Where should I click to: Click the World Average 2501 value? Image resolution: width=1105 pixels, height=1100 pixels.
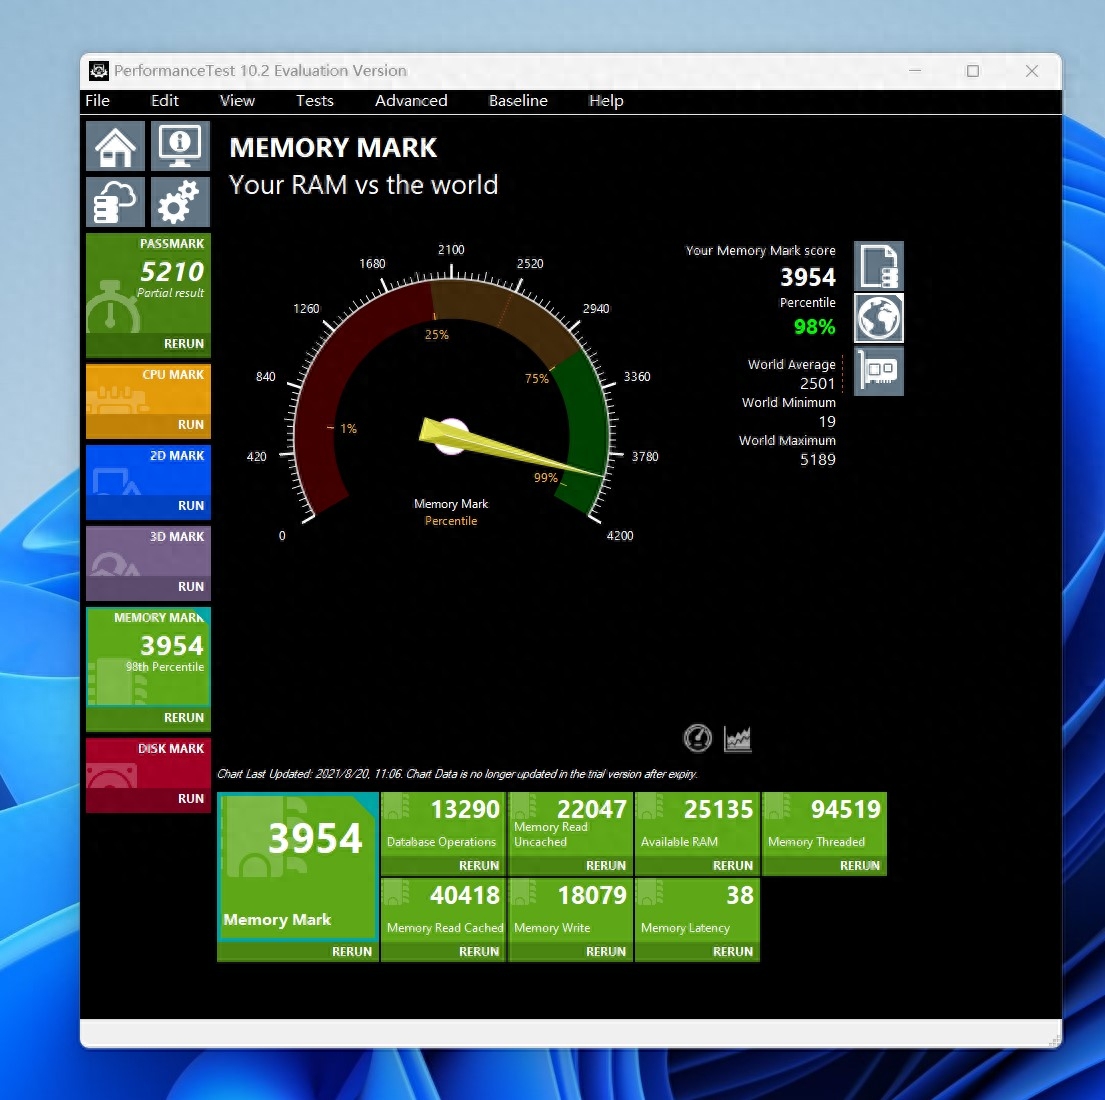(817, 383)
